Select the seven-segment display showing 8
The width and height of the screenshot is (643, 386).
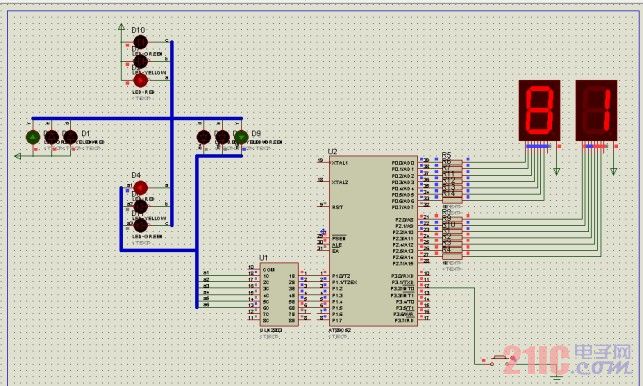[539, 110]
